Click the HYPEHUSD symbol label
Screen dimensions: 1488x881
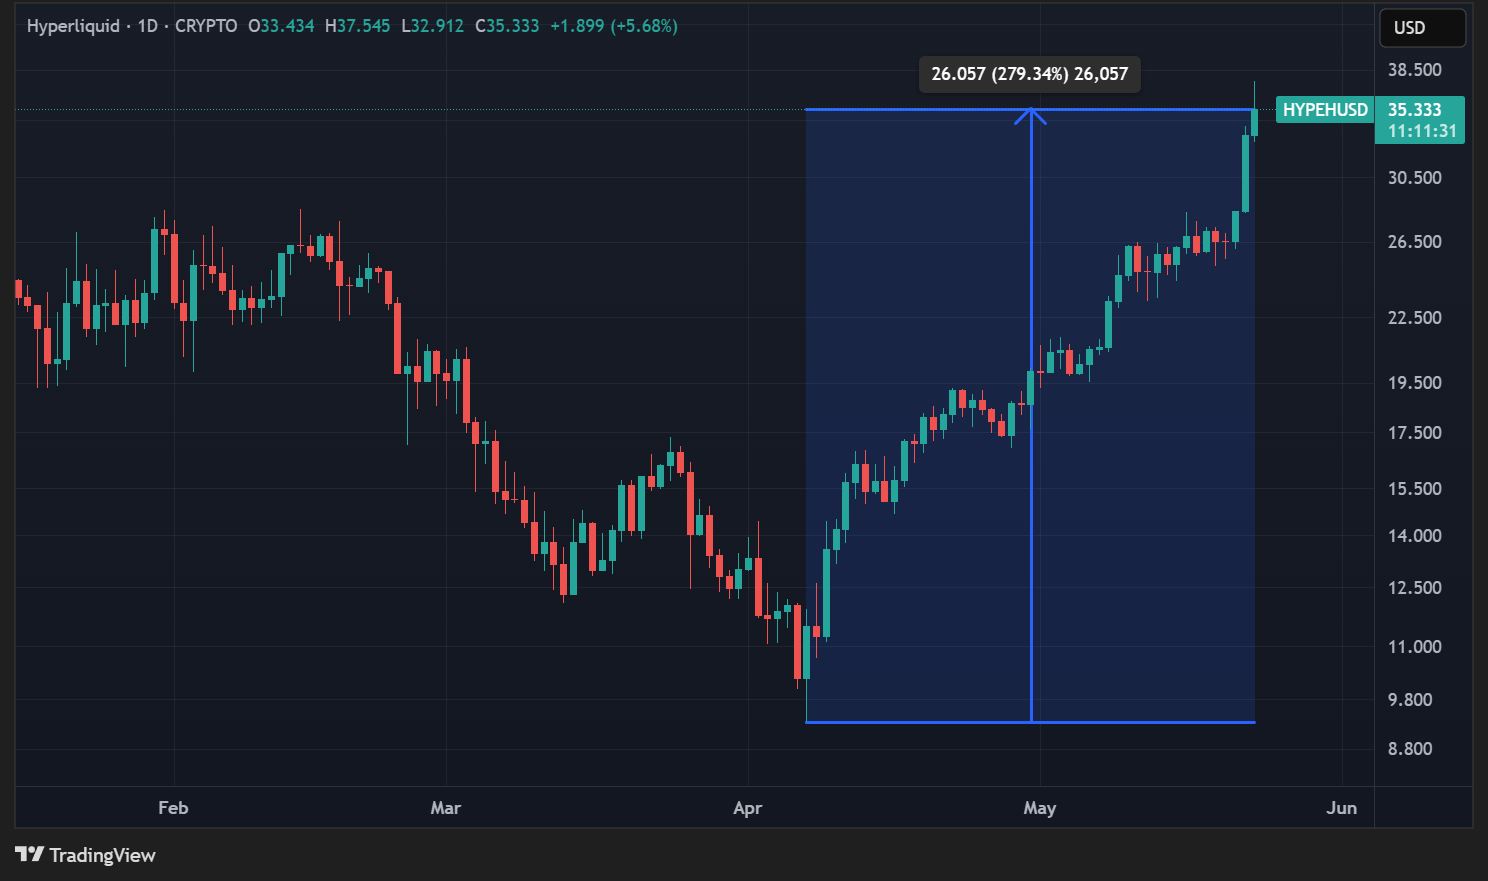(1324, 110)
